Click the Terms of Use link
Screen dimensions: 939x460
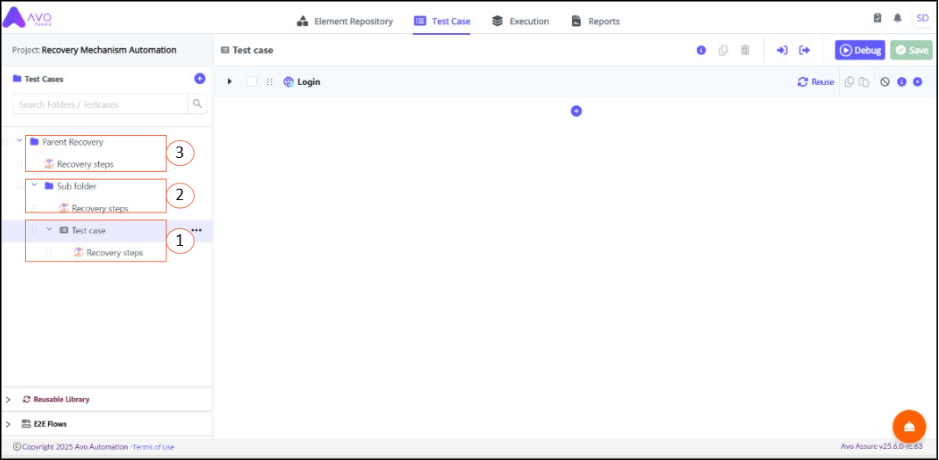[x=154, y=447]
